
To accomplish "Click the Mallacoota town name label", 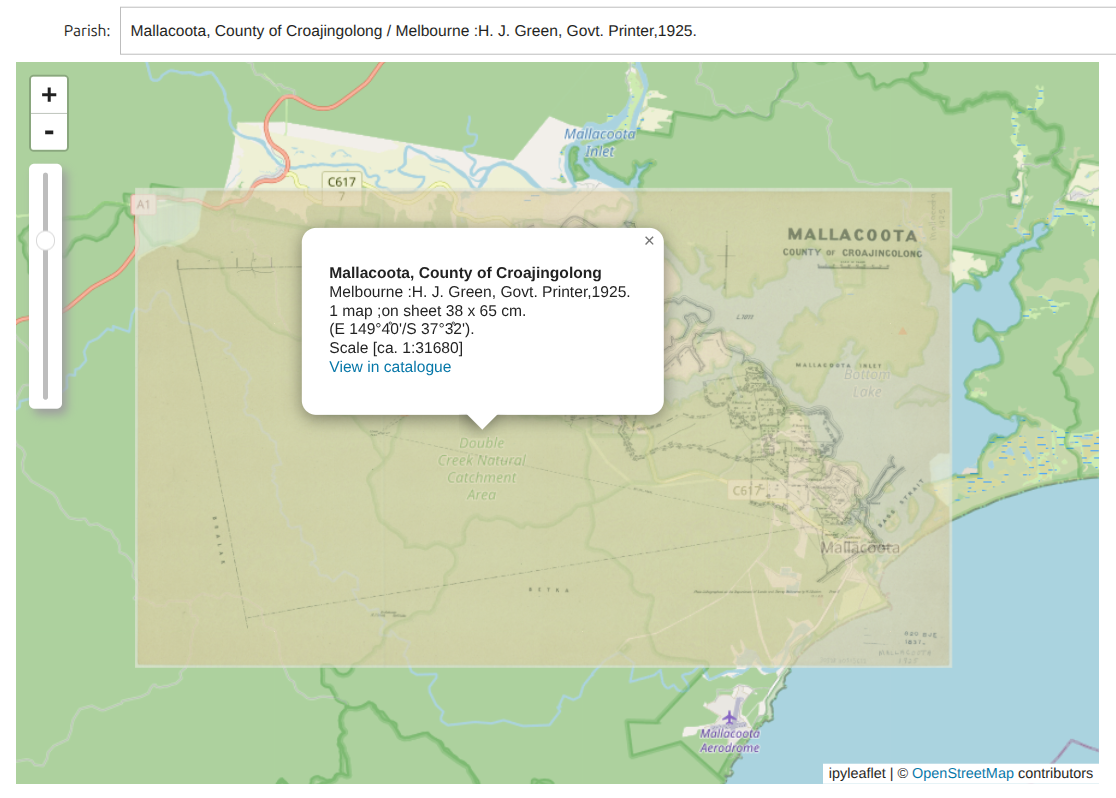I will (859, 547).
